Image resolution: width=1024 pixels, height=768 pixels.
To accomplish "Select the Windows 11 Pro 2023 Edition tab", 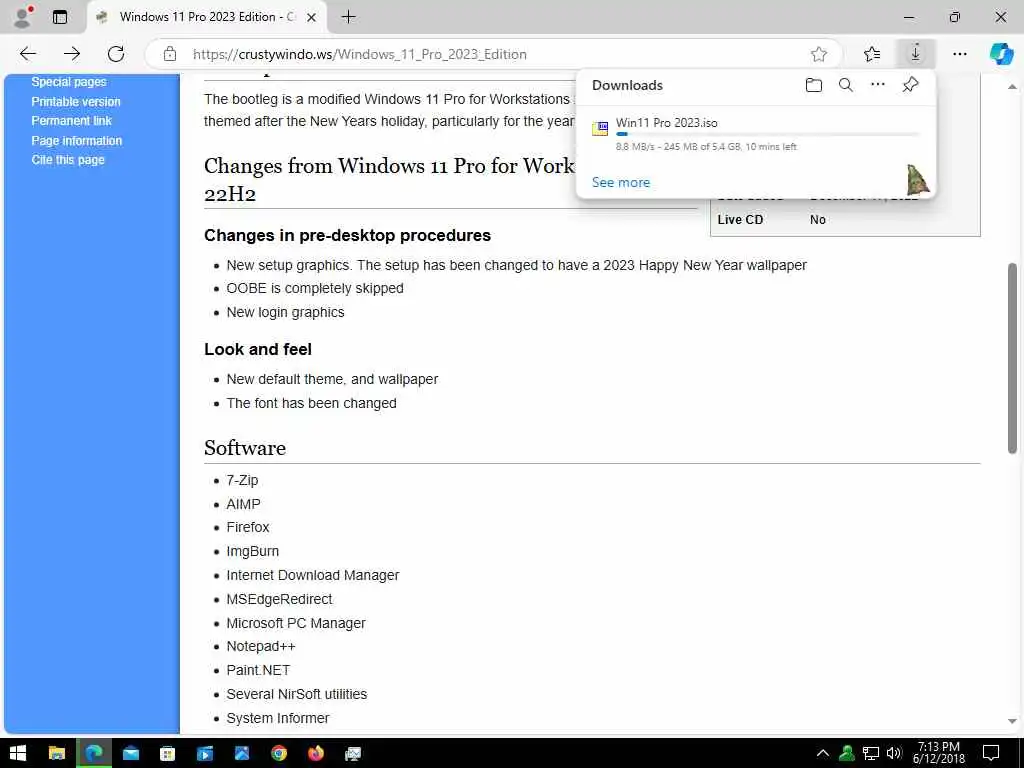I will [206, 17].
